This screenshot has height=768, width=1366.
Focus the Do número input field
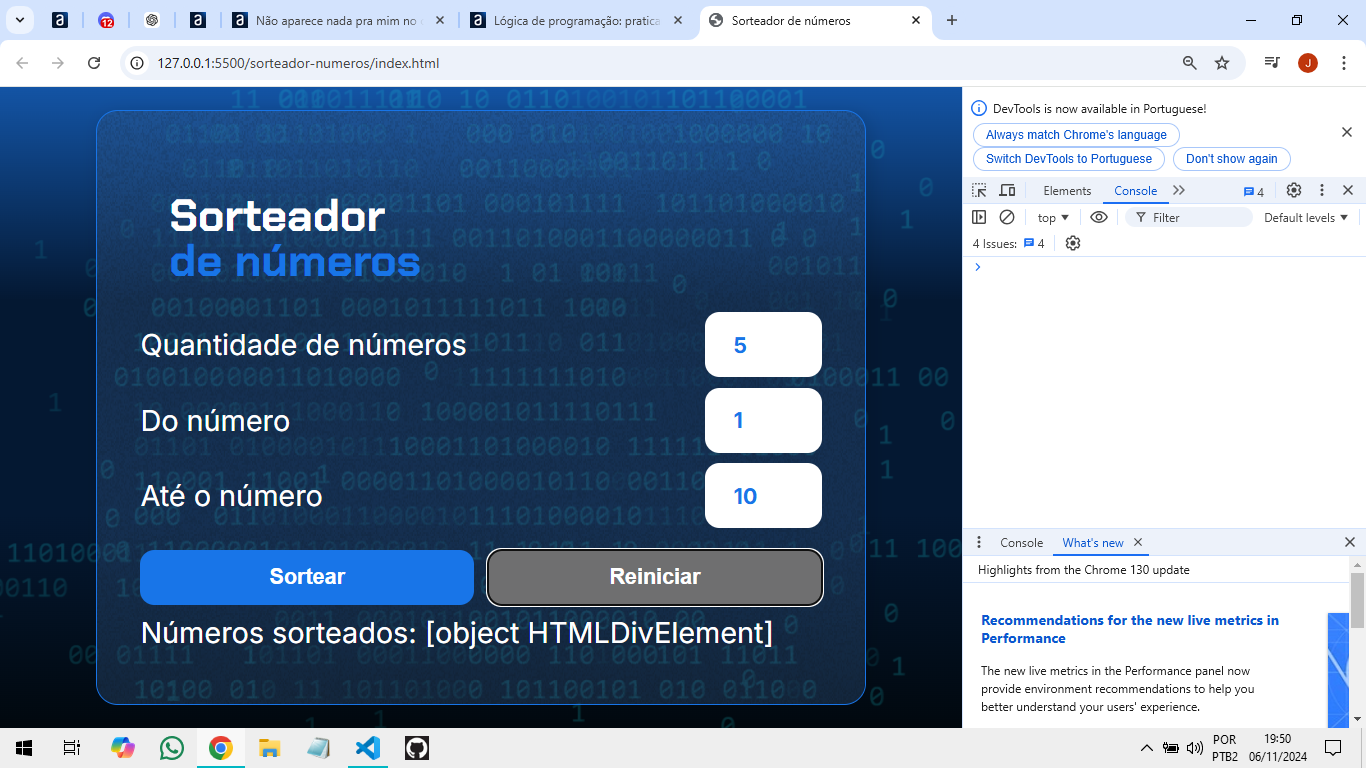[763, 420]
